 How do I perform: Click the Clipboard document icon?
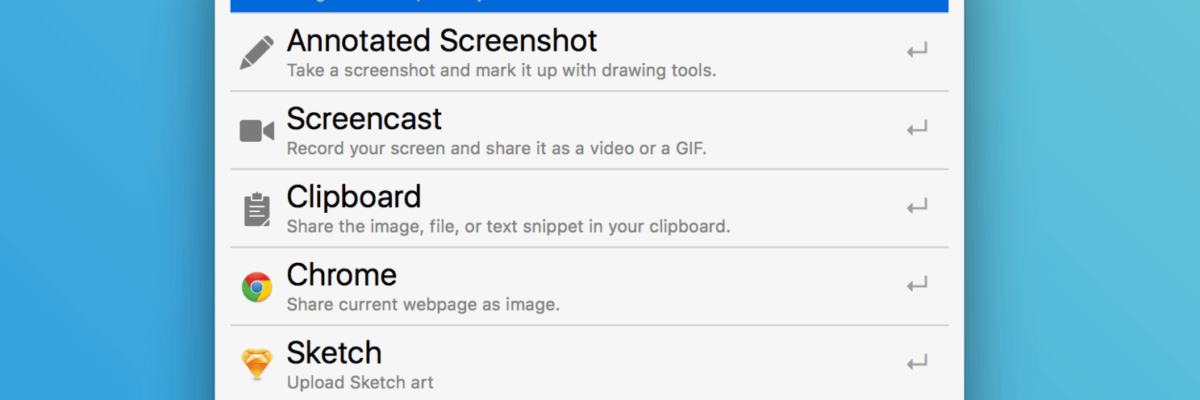coord(257,209)
